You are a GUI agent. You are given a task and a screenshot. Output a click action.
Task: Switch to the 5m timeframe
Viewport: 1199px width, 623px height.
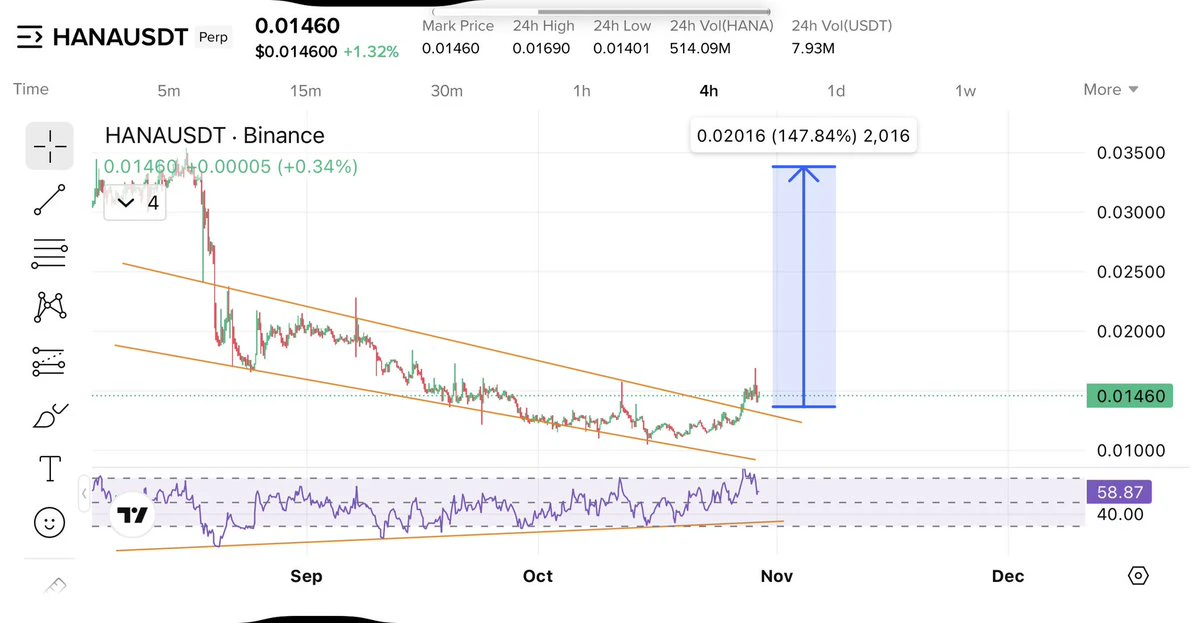pos(169,91)
